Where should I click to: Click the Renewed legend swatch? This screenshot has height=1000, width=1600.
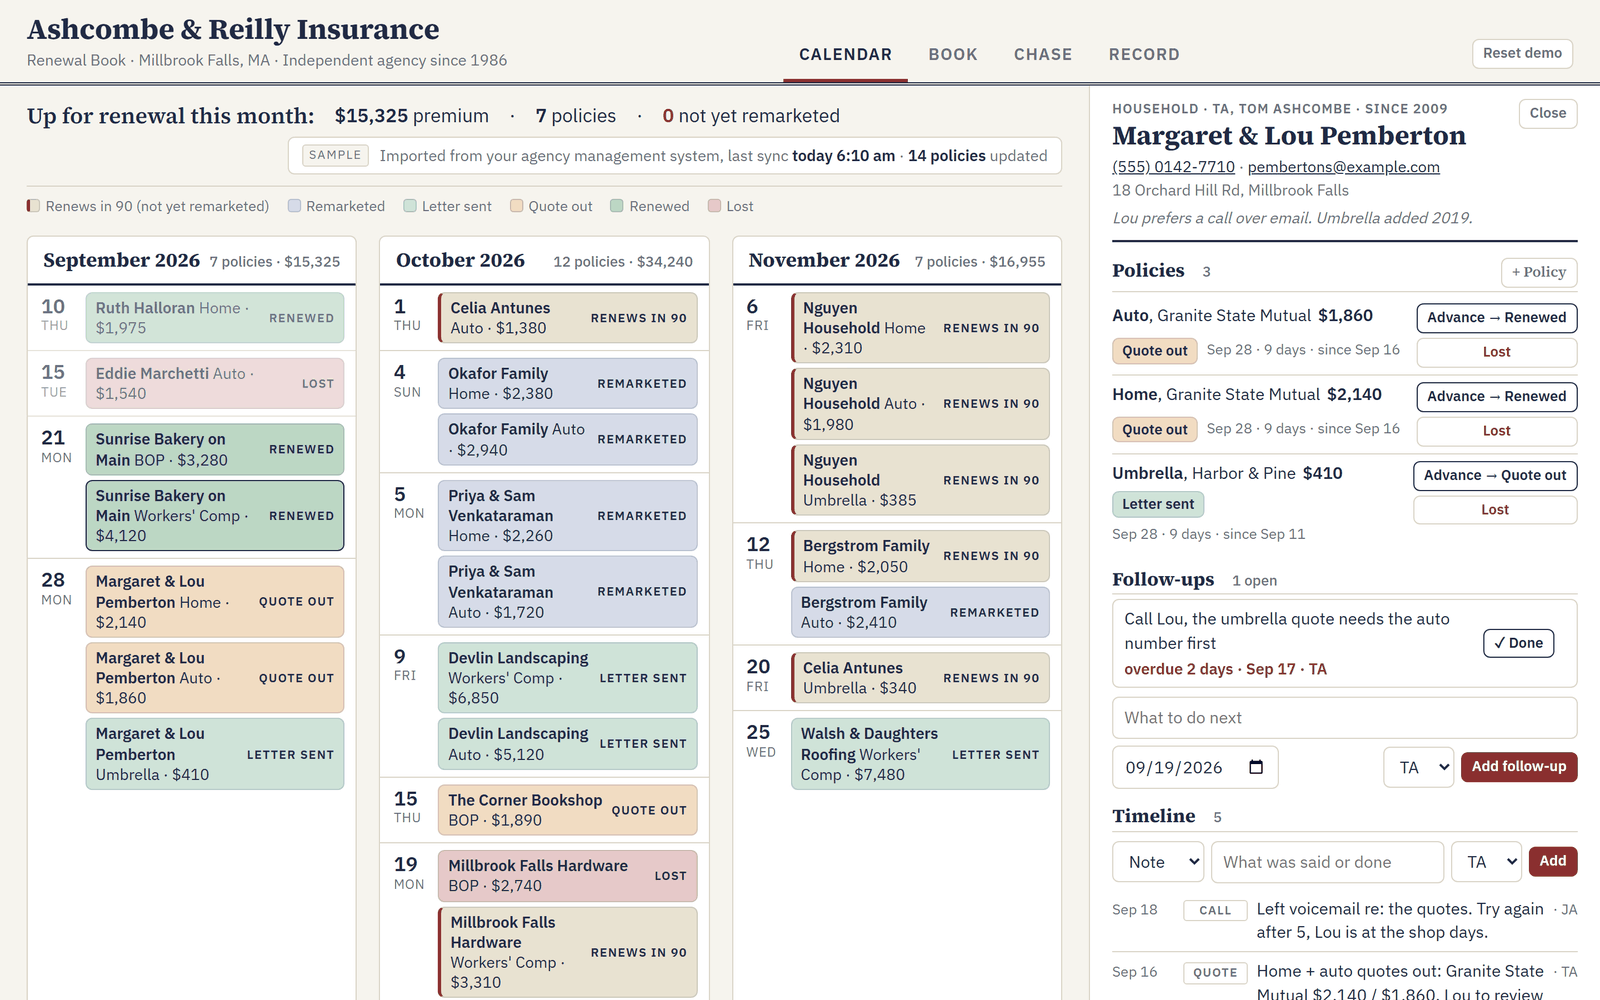pos(617,206)
